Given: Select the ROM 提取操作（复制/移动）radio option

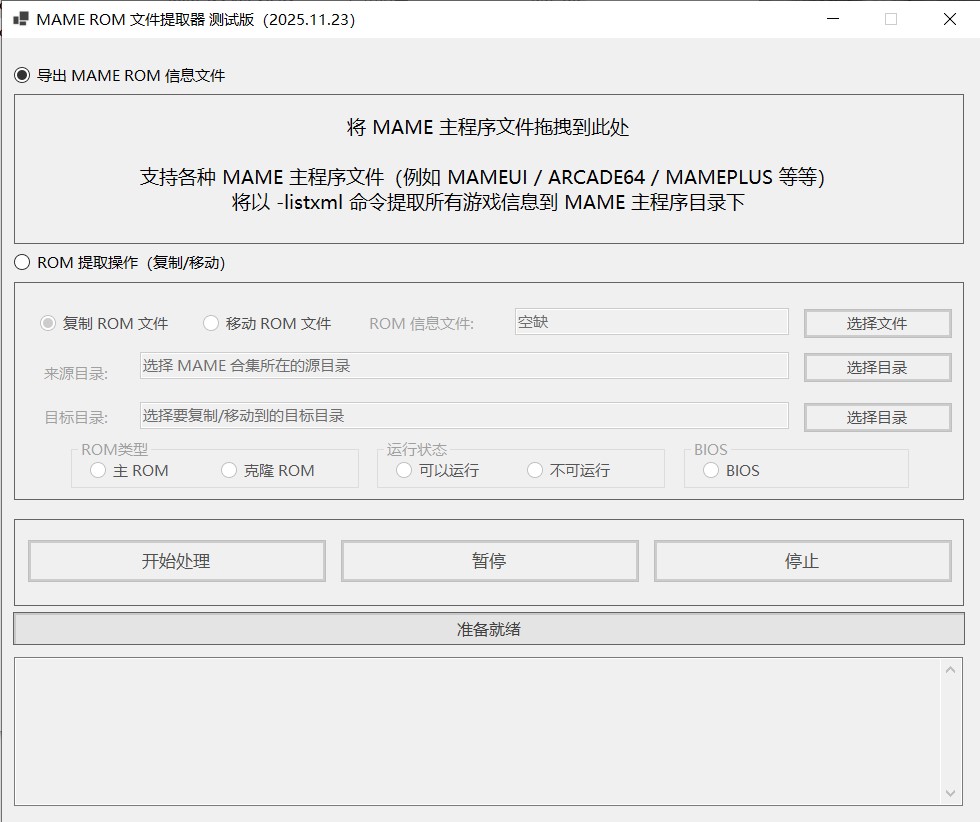Looking at the screenshot, I should pyautogui.click(x=20, y=263).
